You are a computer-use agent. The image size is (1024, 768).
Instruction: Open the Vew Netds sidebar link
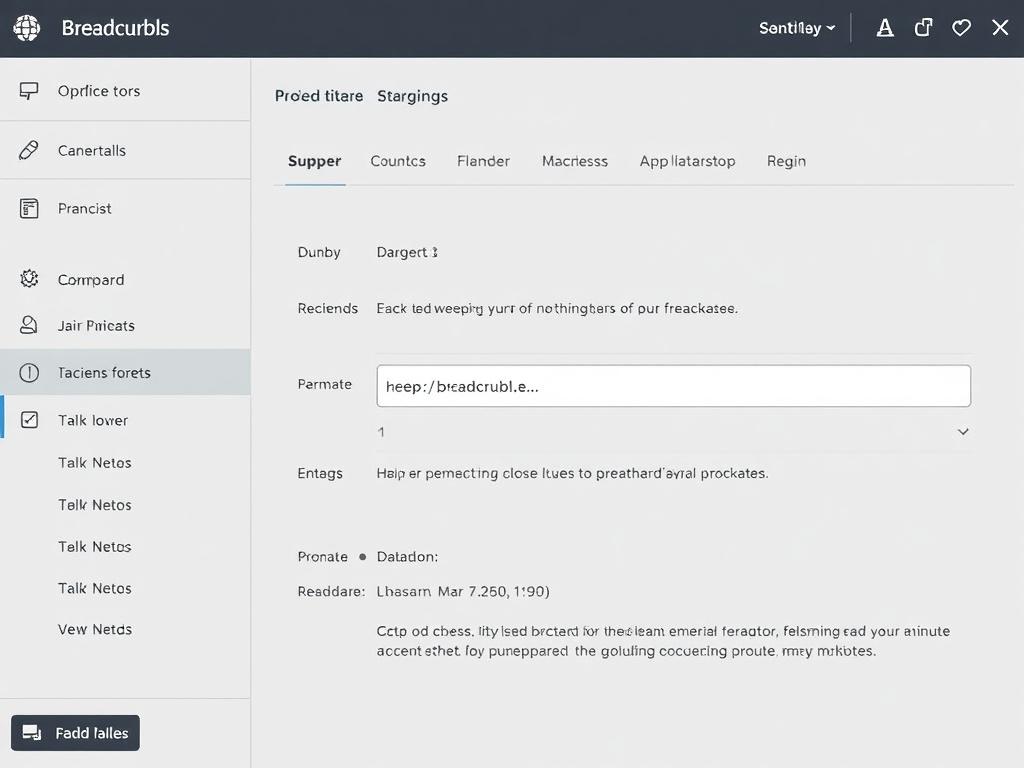click(95, 630)
